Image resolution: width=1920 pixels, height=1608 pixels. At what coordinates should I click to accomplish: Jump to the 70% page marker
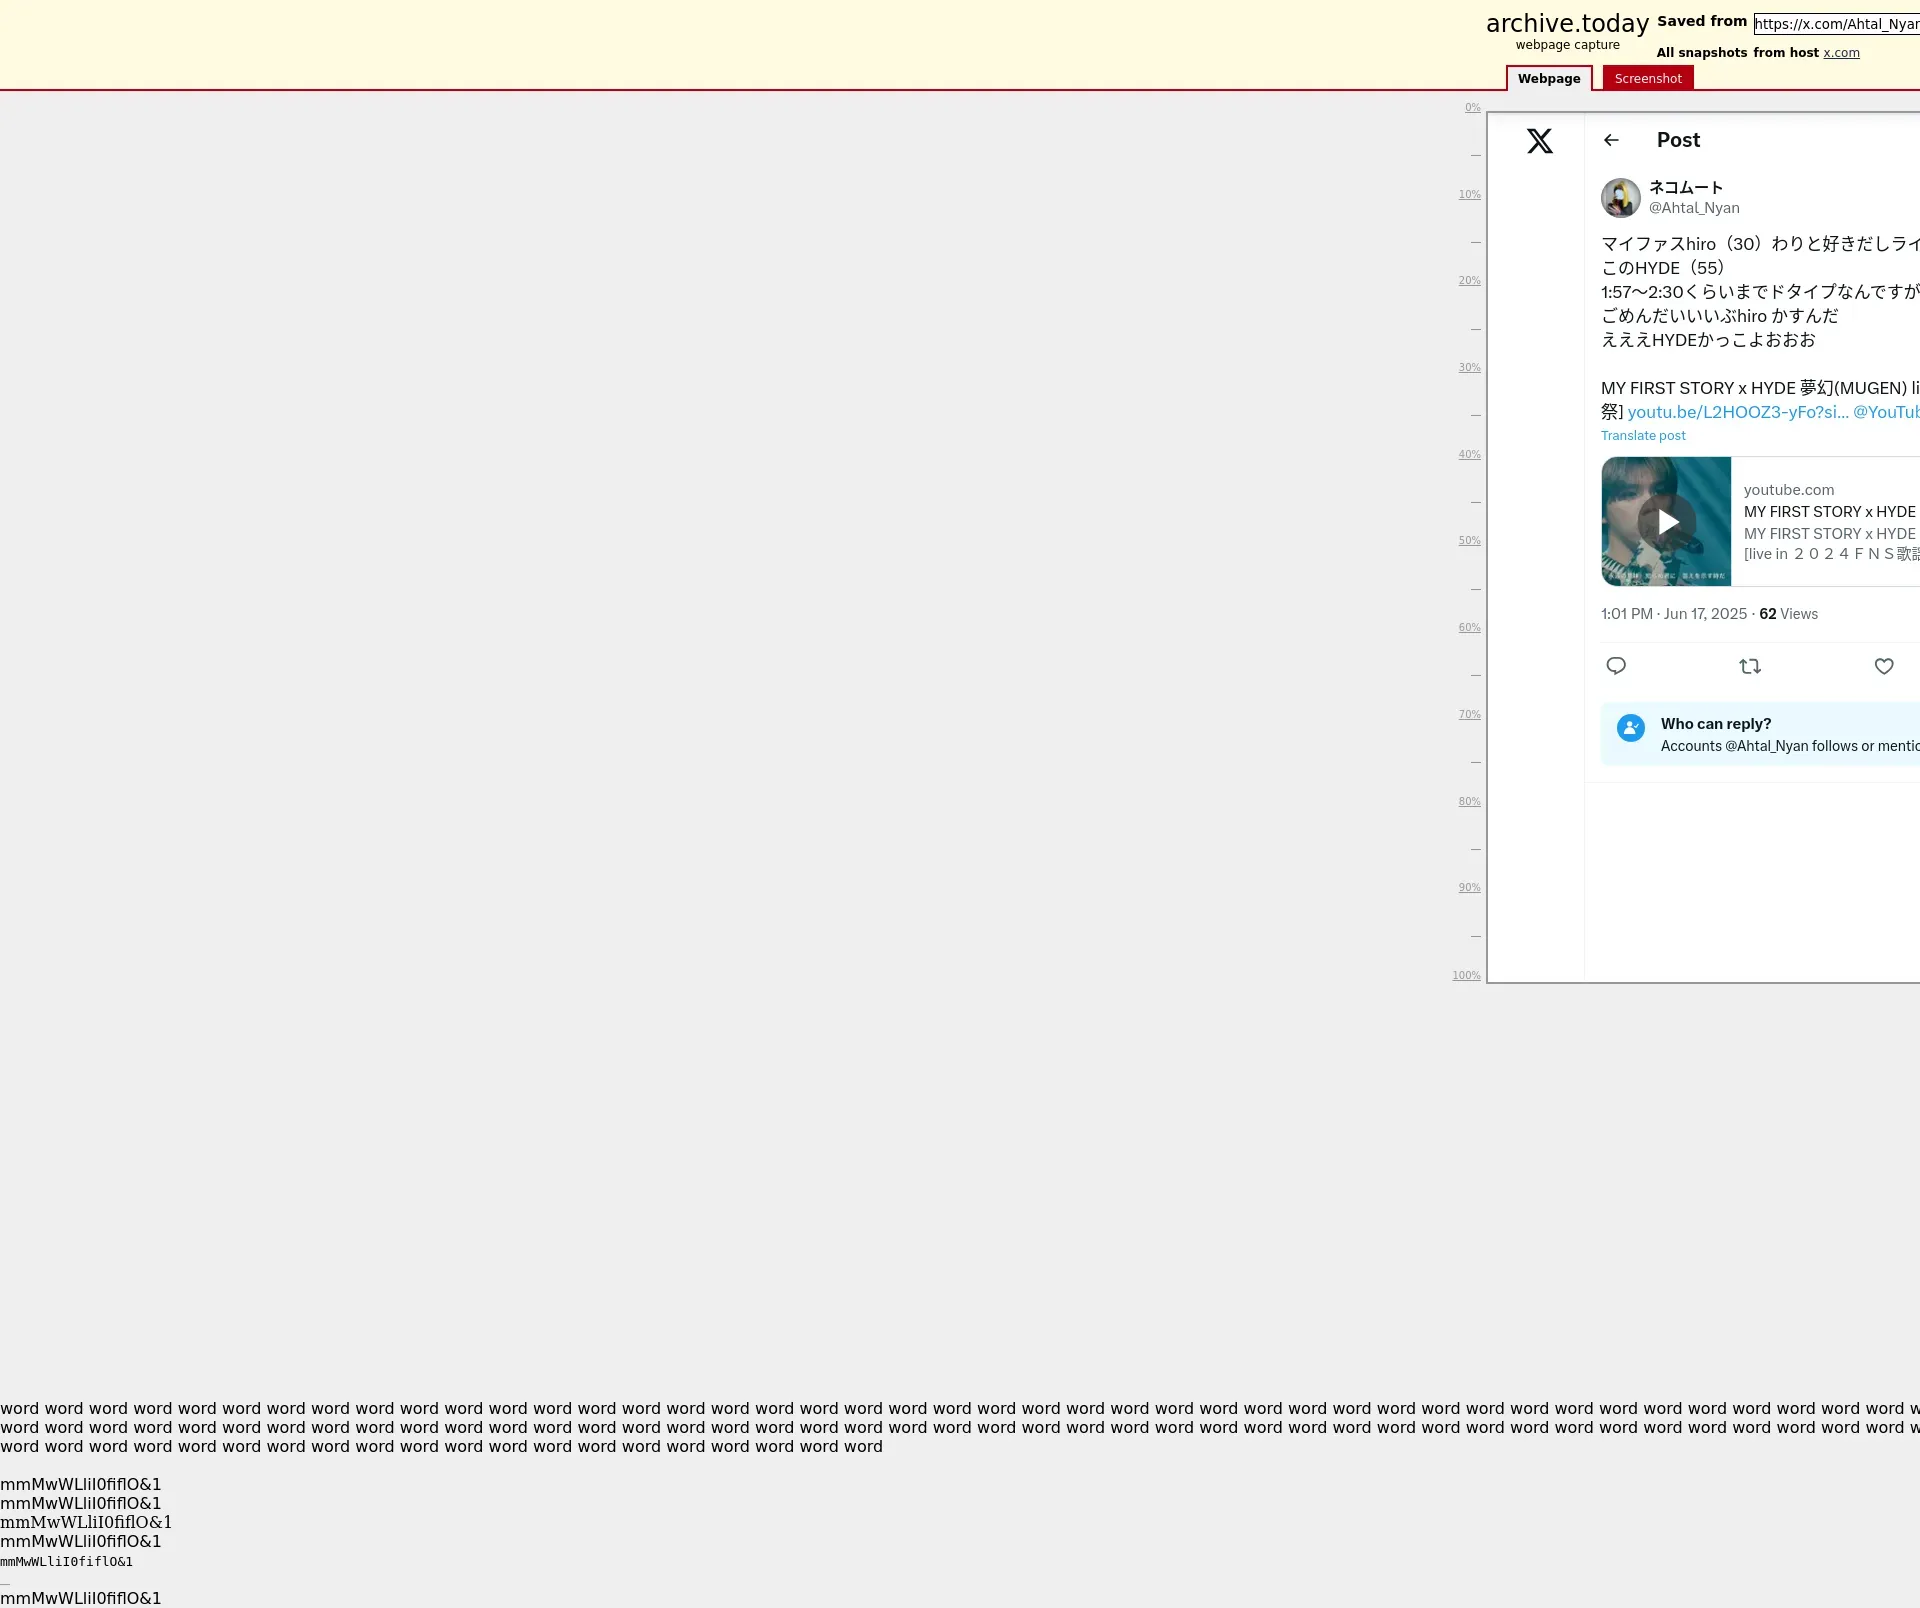pyautogui.click(x=1469, y=715)
